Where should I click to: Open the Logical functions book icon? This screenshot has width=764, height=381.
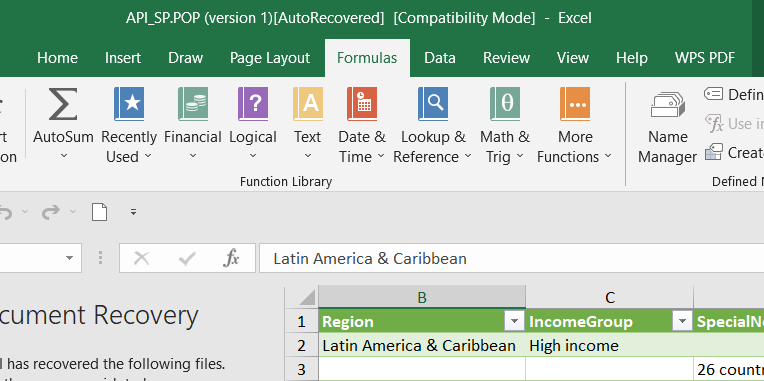253,104
